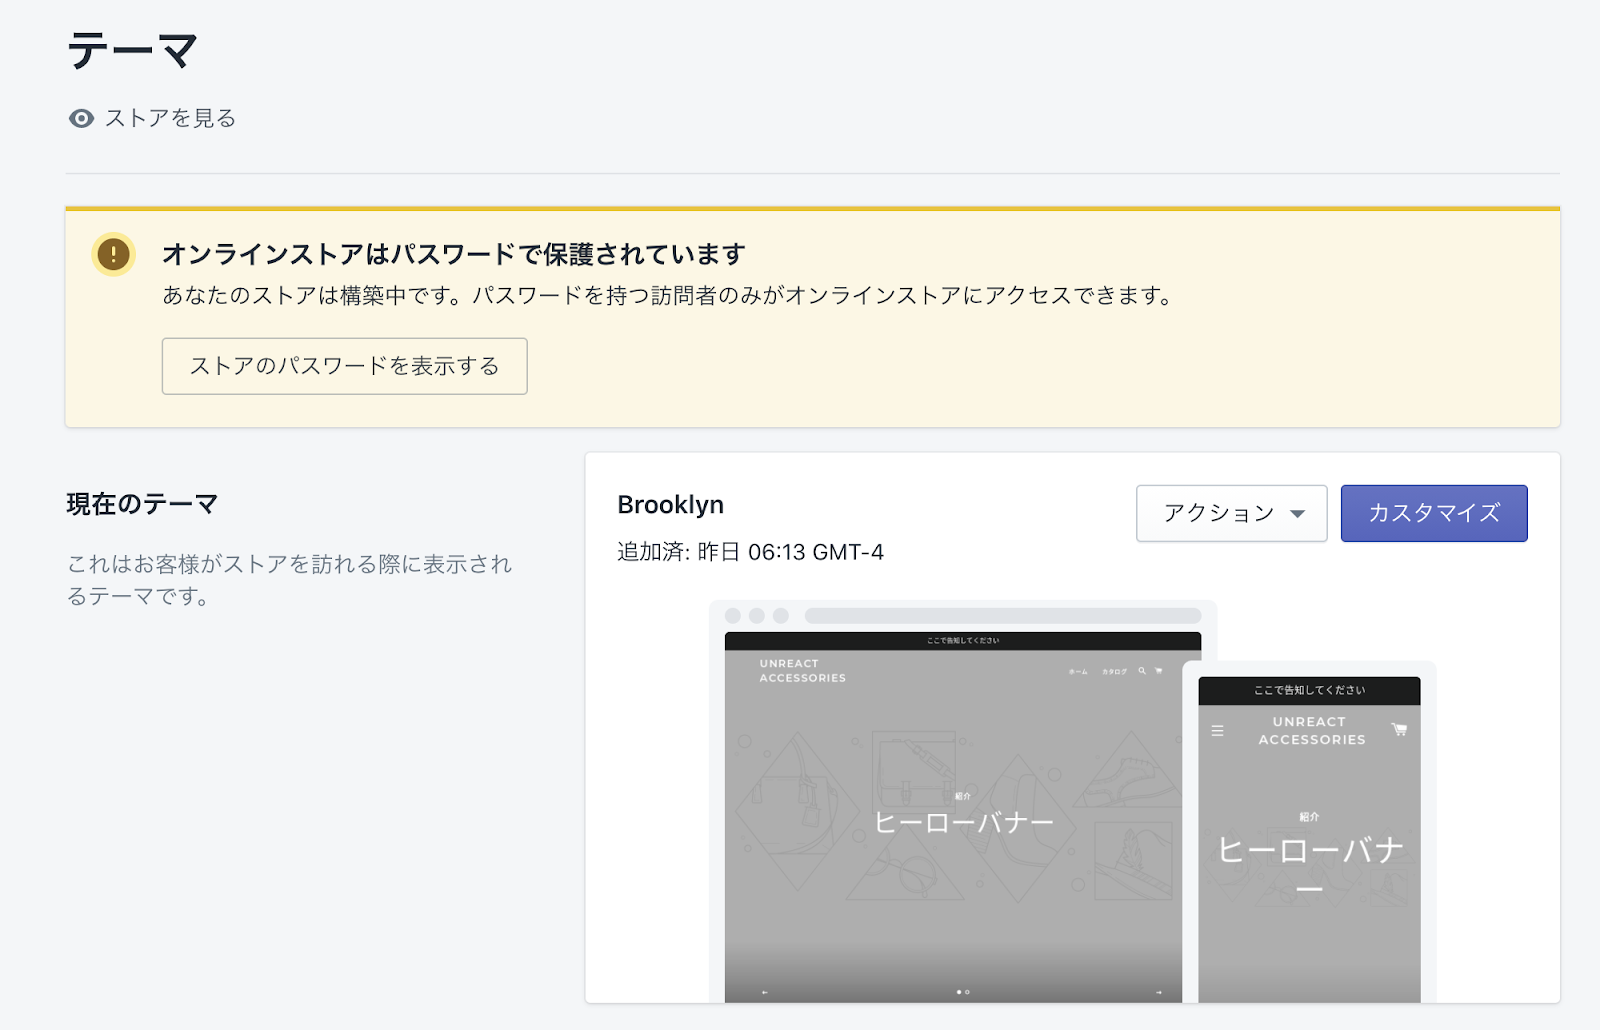Select the first slideshow dot indicator
The image size is (1600, 1030).
point(959,992)
